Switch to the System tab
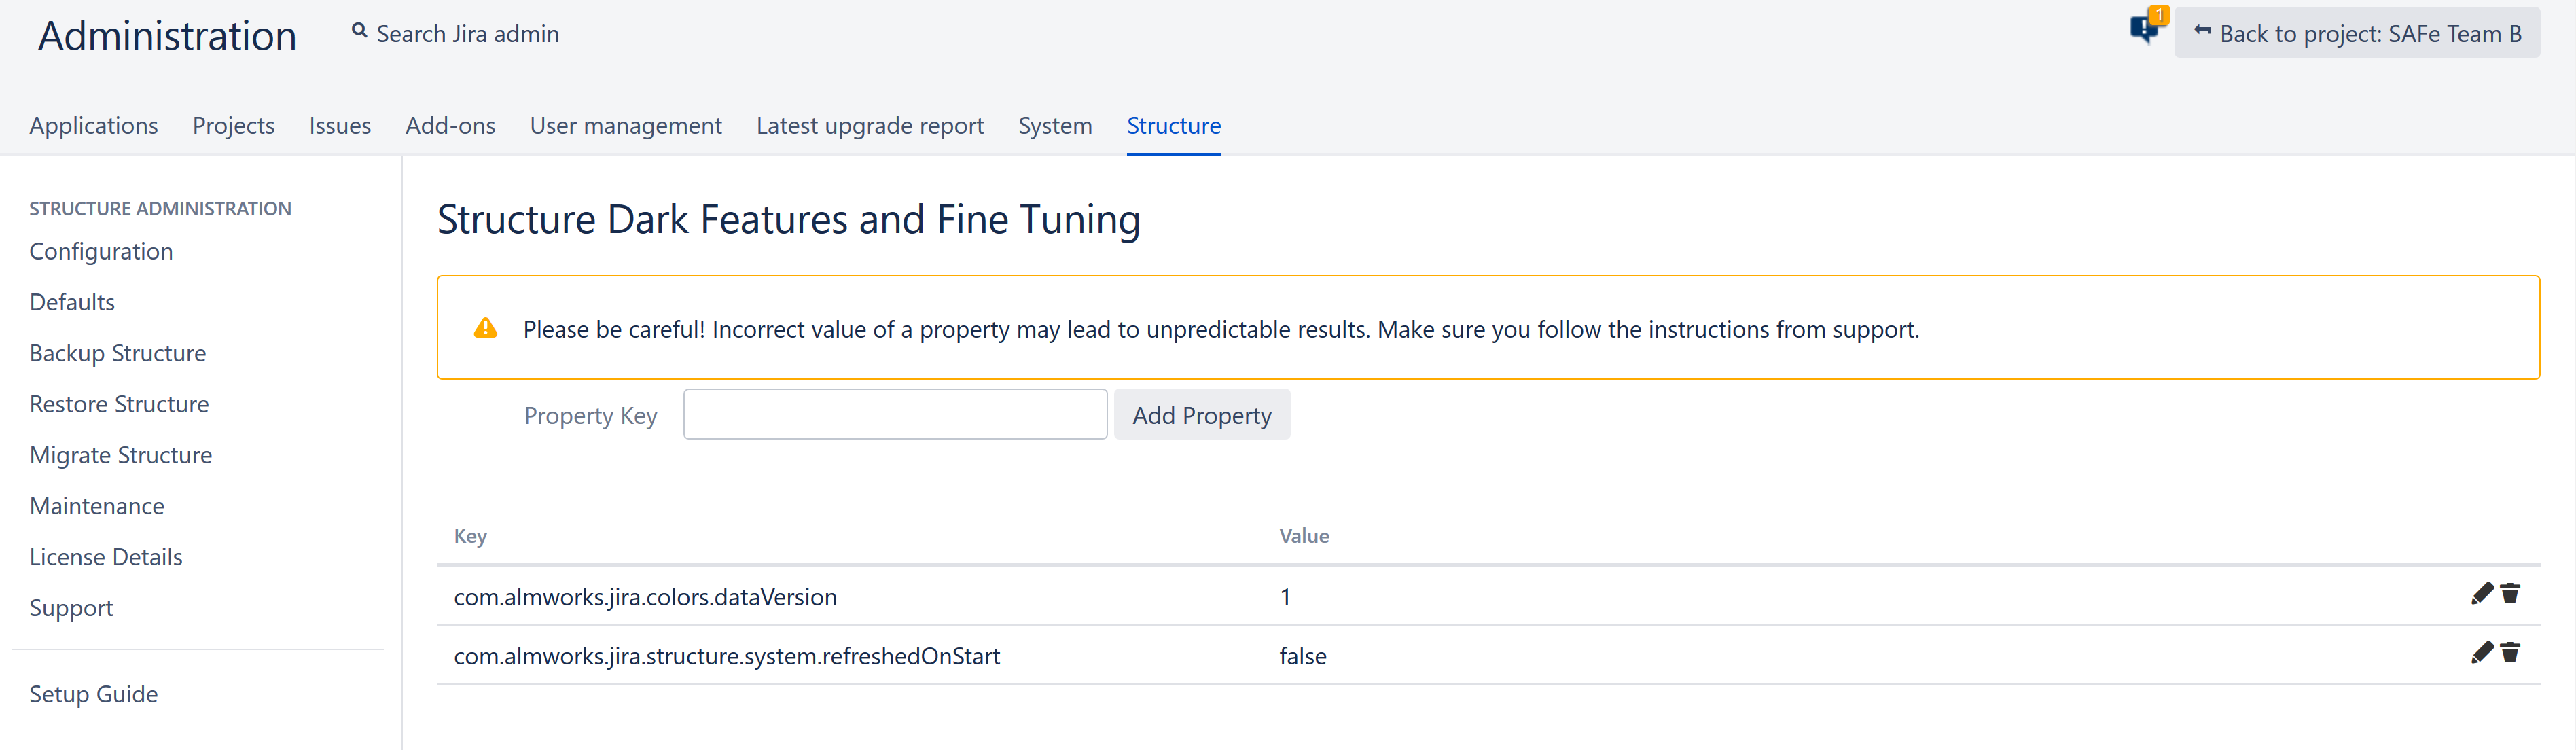Image resolution: width=2576 pixels, height=750 pixels. point(1054,126)
